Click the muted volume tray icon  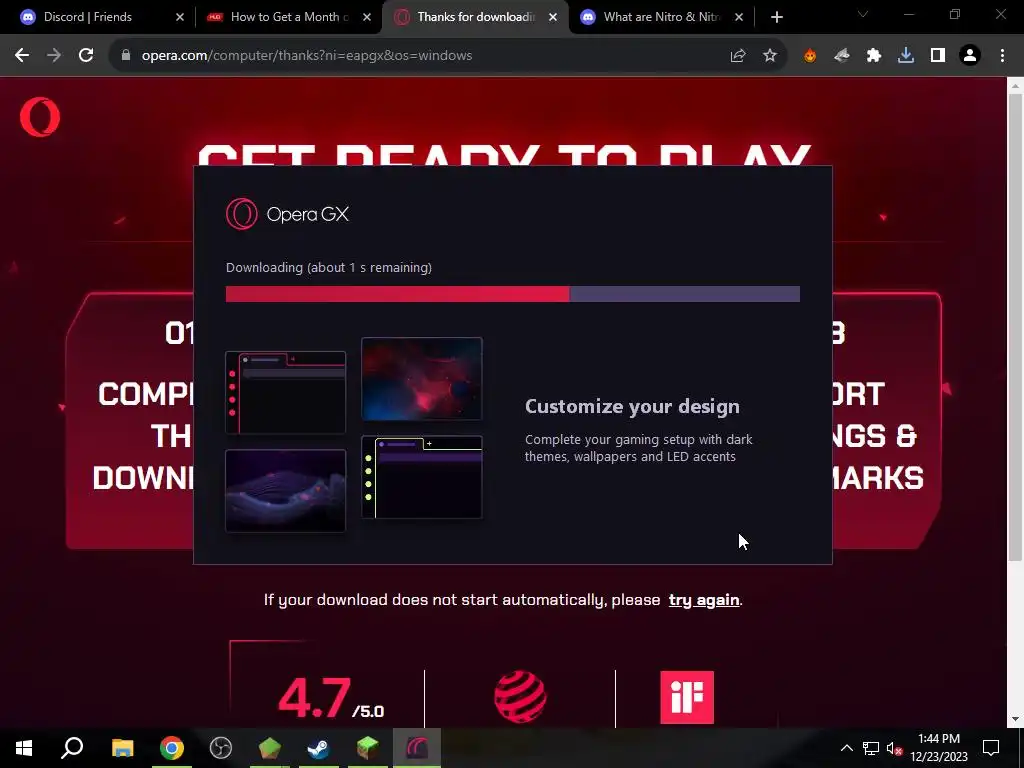895,748
